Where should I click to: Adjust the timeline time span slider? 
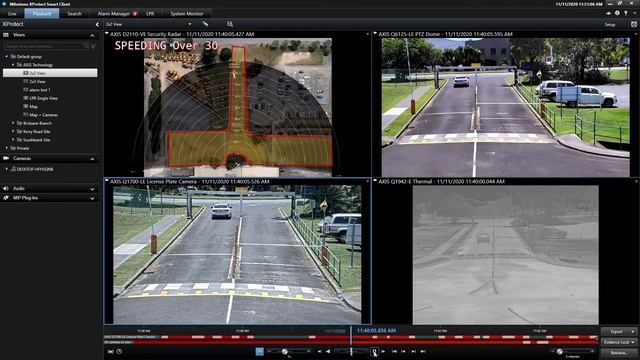point(560,351)
